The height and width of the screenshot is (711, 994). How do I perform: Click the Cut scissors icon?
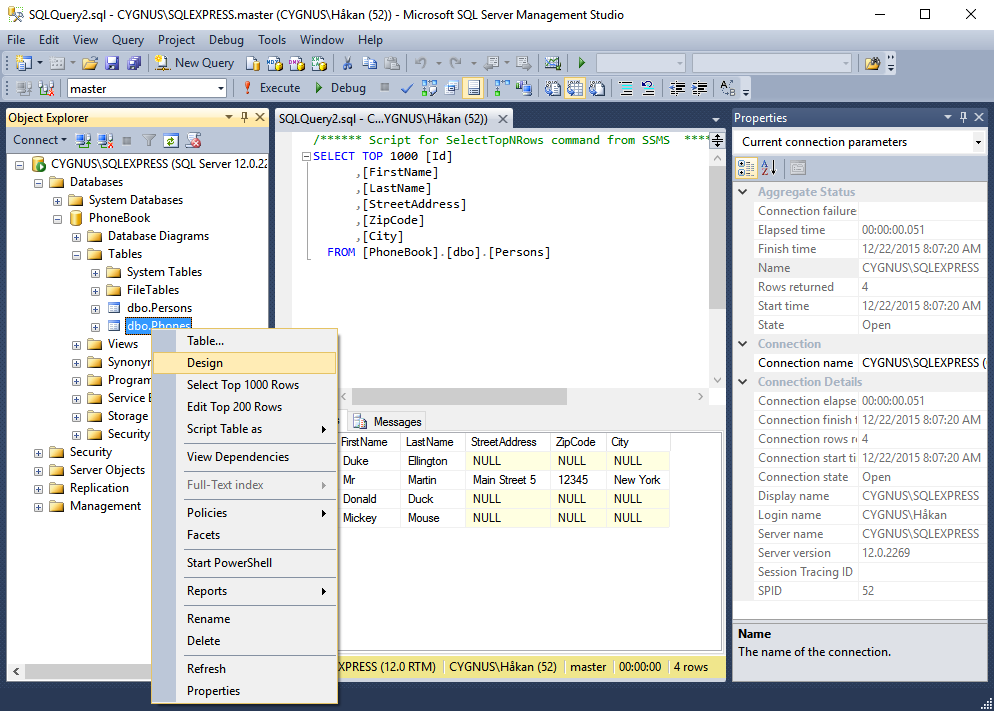point(347,63)
